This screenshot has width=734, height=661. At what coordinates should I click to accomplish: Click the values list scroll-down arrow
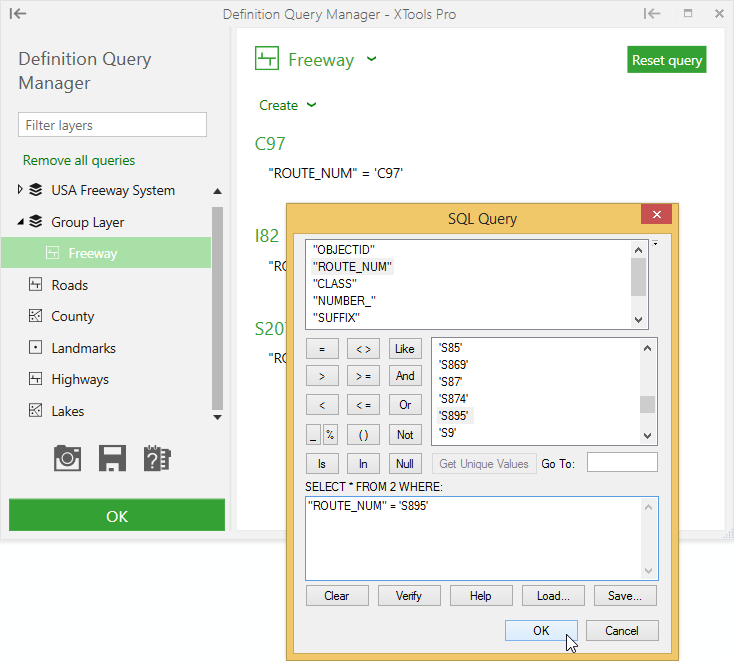[x=647, y=436]
